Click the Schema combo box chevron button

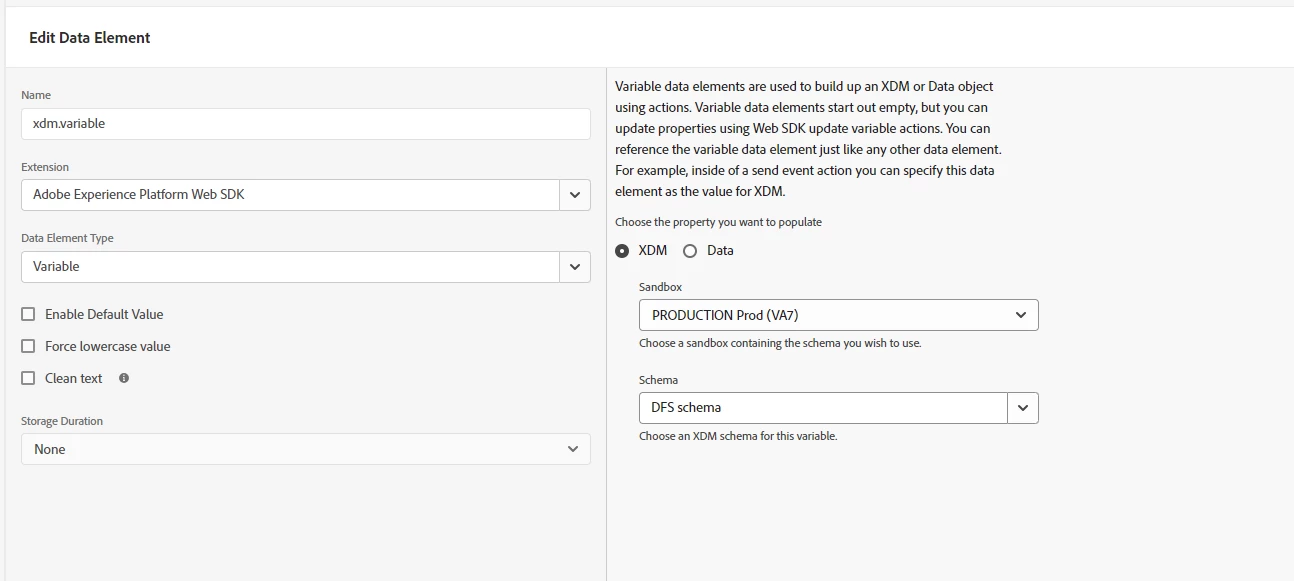(1023, 408)
